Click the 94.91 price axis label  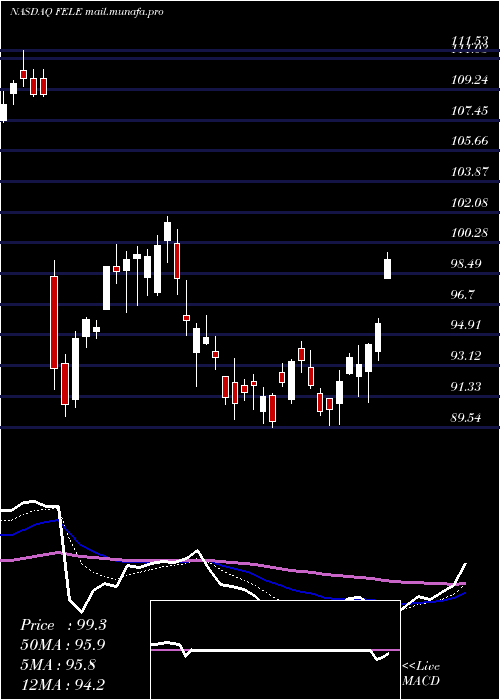[x=467, y=325]
